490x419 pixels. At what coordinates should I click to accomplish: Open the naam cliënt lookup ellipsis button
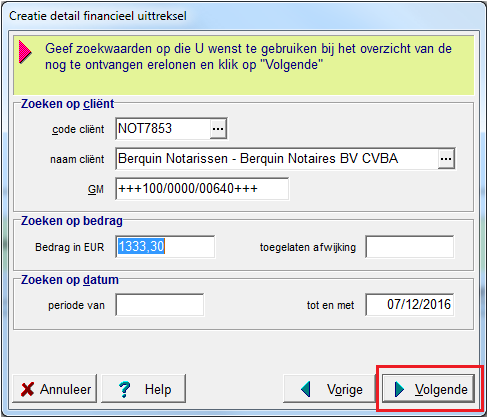(446, 159)
